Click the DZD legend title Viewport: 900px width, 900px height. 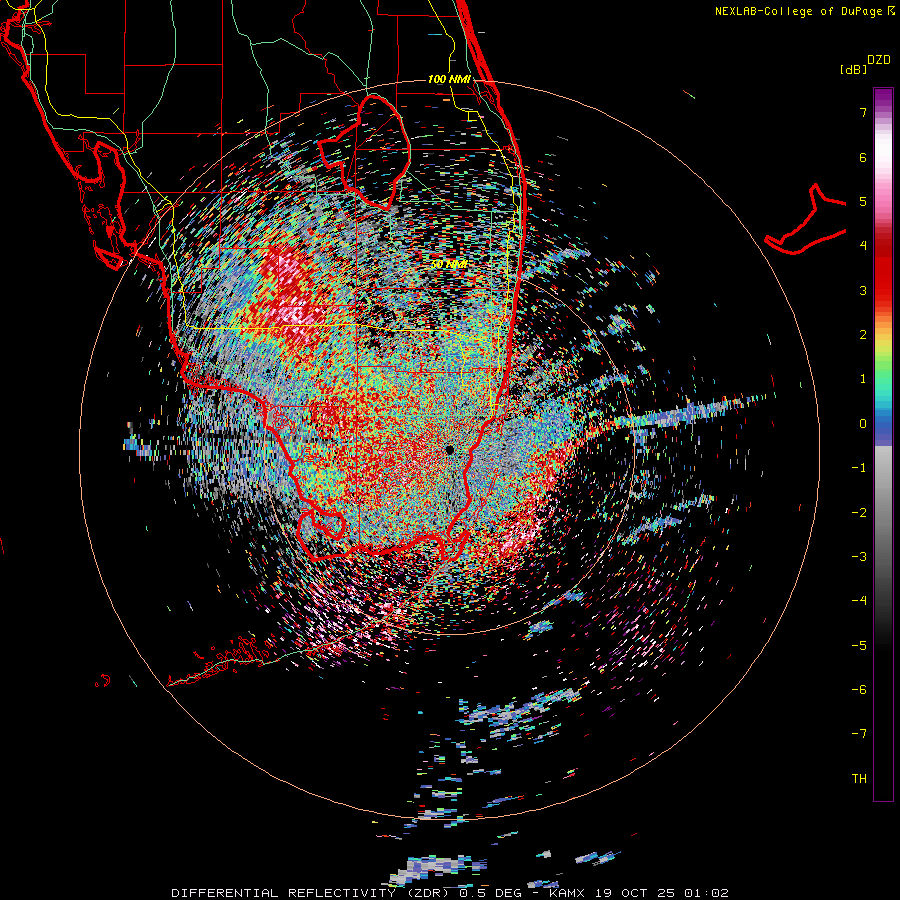(x=879, y=60)
